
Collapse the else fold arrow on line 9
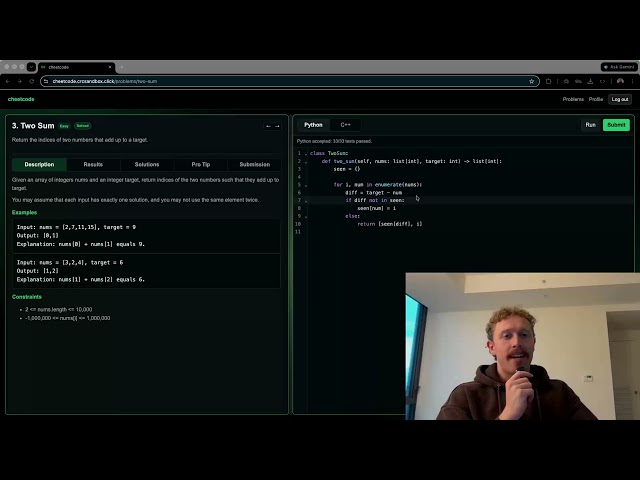(306, 217)
